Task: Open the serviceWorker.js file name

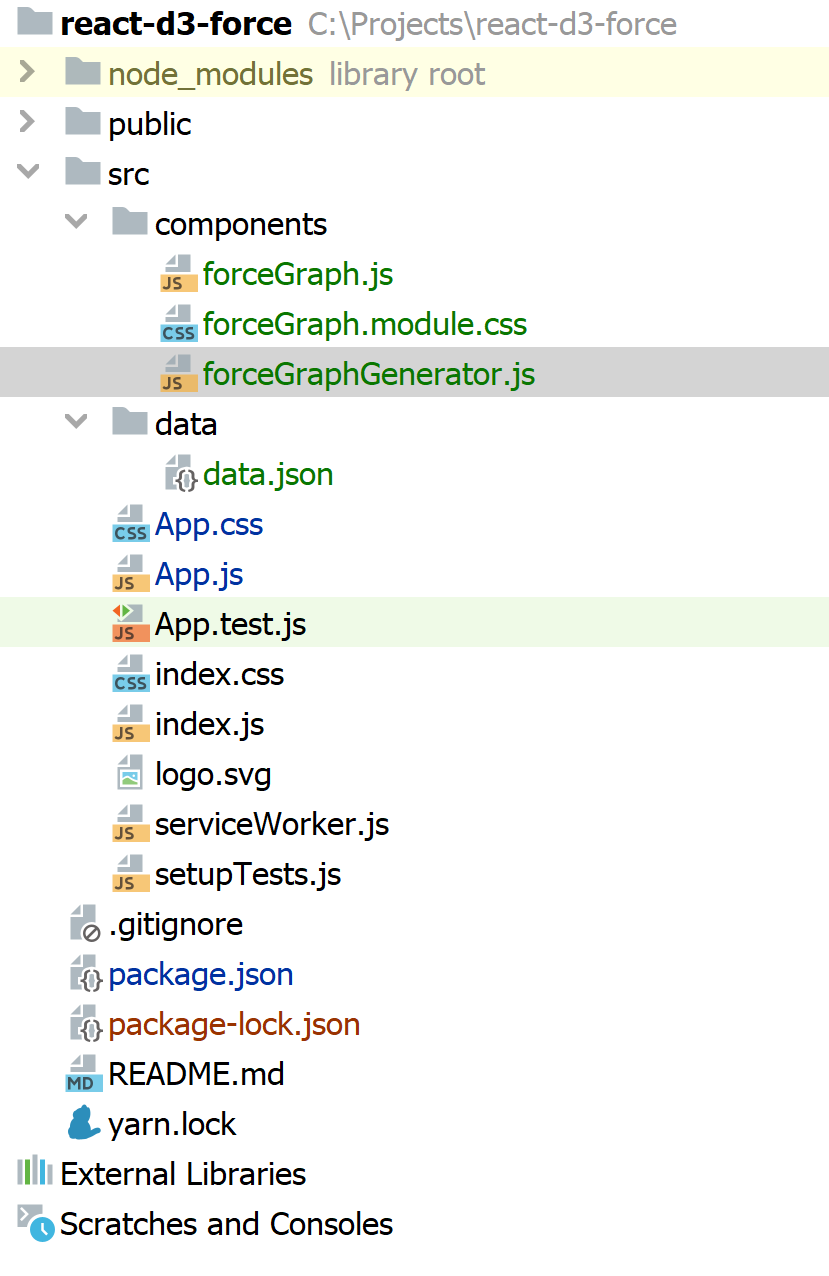Action: coord(272,824)
